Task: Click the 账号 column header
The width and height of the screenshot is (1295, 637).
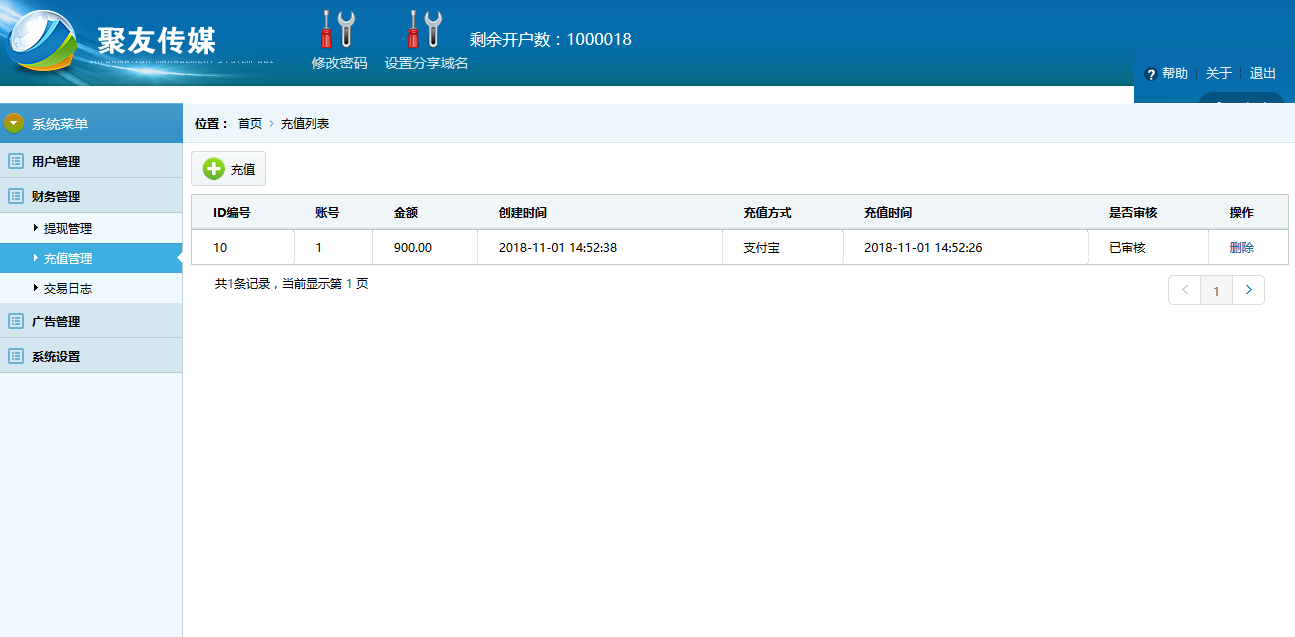Action: click(x=327, y=213)
